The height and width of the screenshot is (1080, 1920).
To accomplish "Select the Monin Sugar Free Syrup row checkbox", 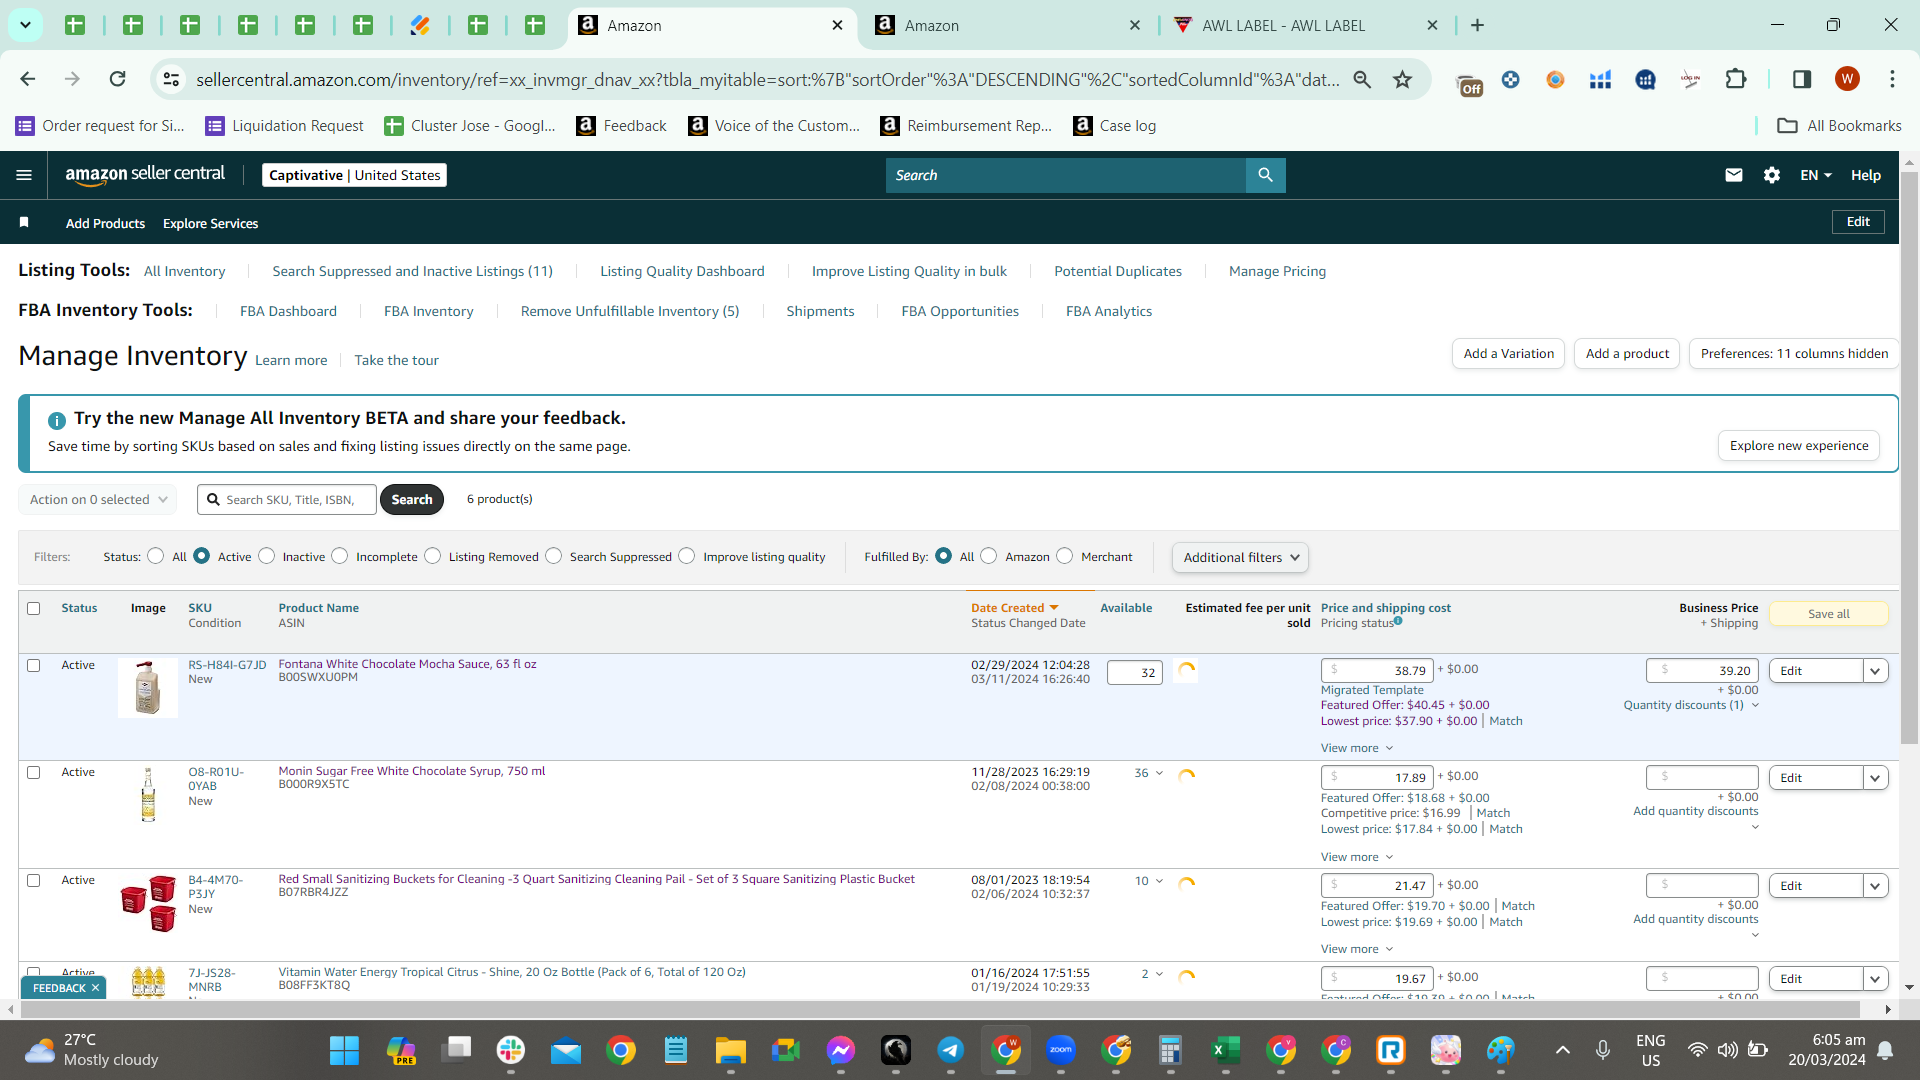I will [x=34, y=772].
